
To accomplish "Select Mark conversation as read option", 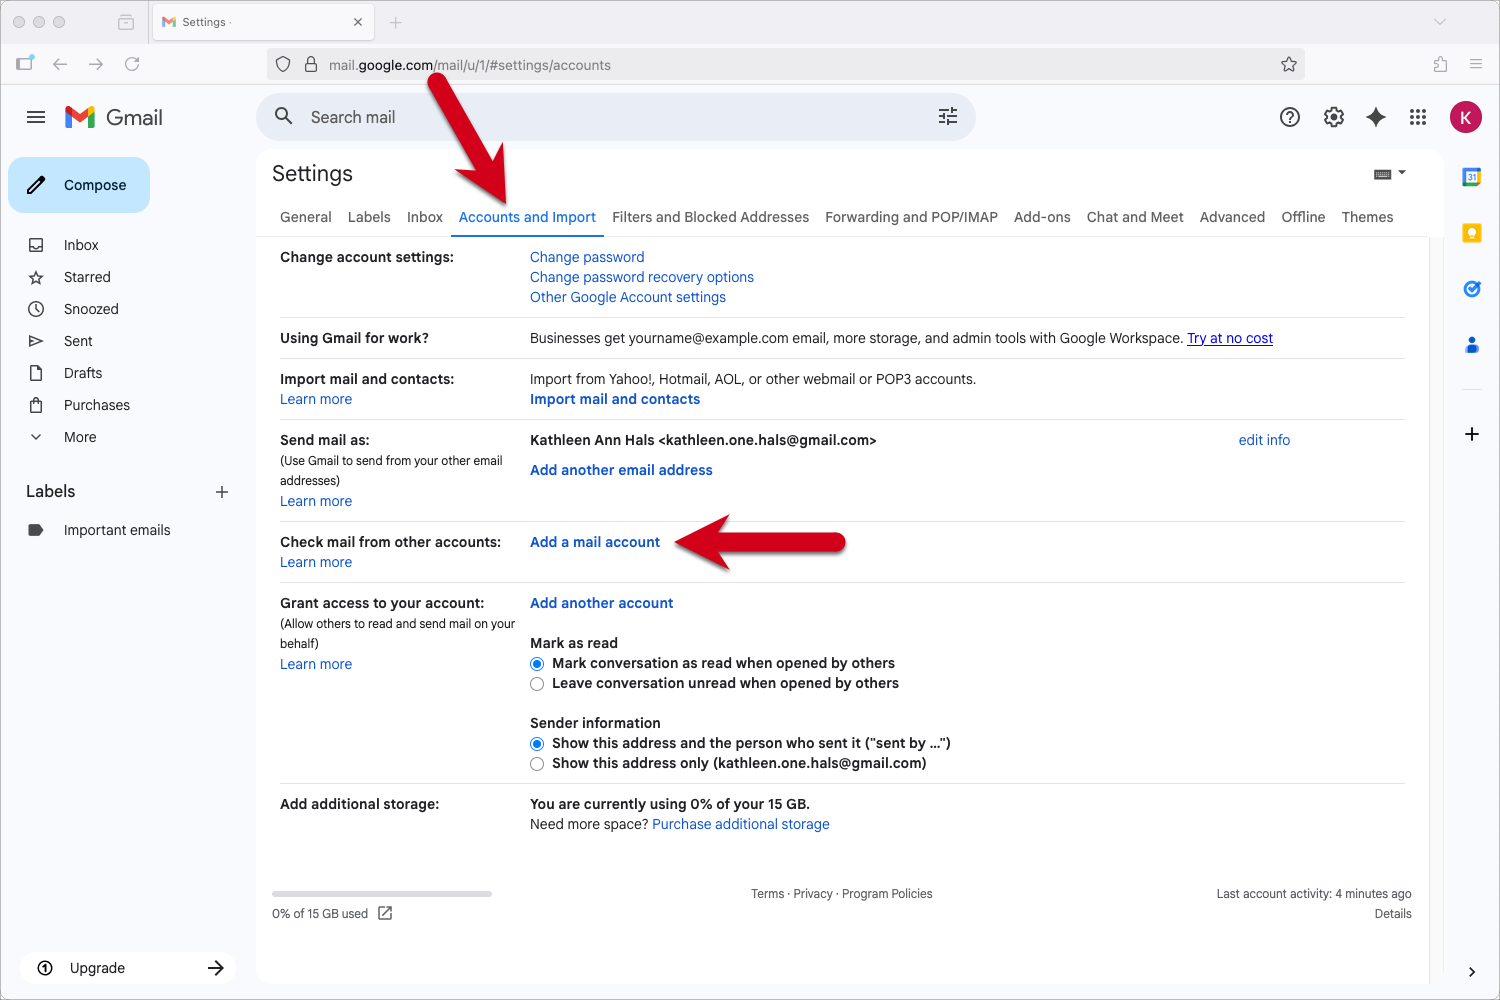I will pos(537,664).
